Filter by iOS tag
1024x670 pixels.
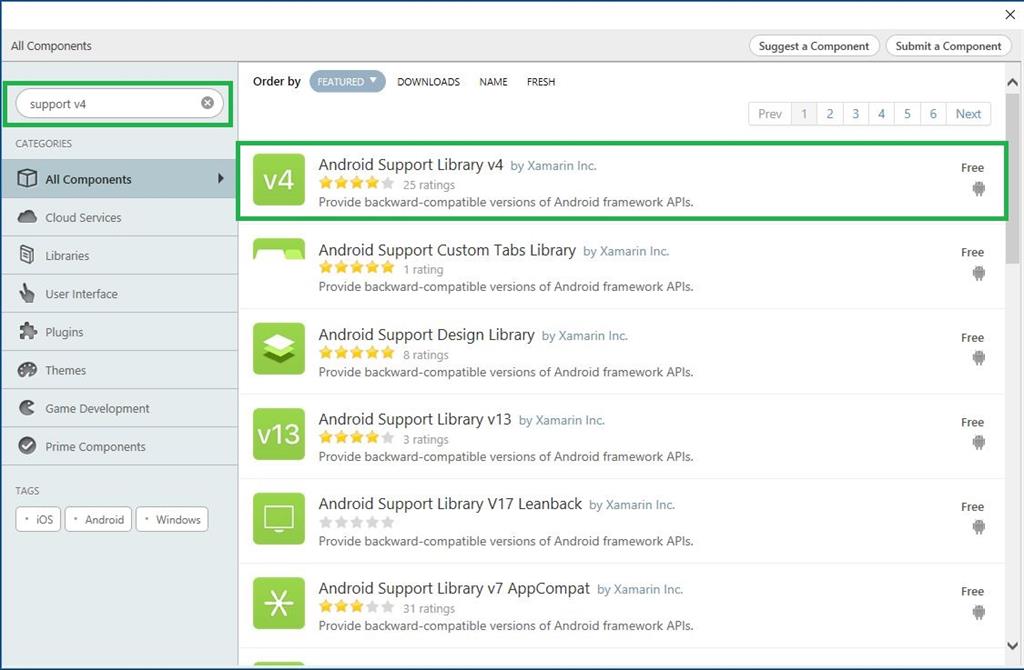[x=38, y=519]
